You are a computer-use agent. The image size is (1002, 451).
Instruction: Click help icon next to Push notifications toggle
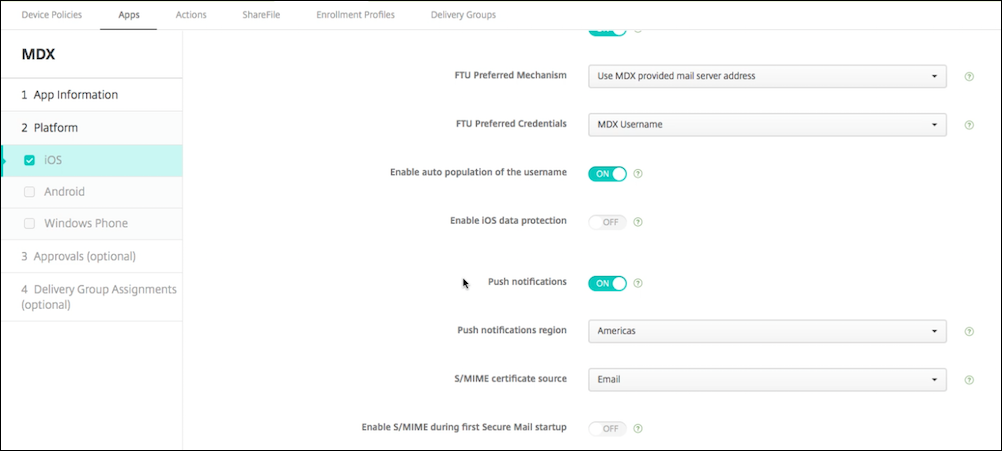(638, 283)
